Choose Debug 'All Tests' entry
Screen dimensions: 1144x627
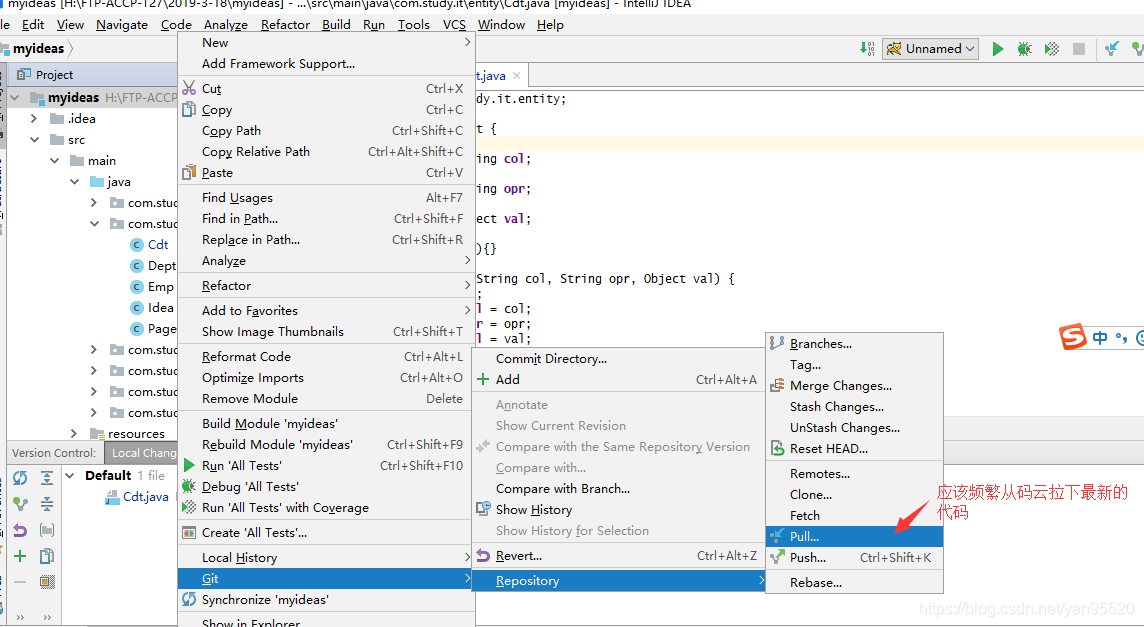tap(326, 487)
